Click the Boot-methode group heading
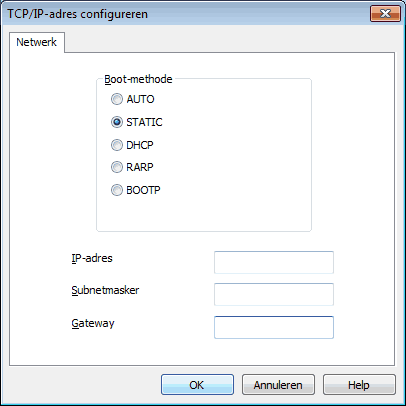This screenshot has height=406, width=406. coord(138,79)
